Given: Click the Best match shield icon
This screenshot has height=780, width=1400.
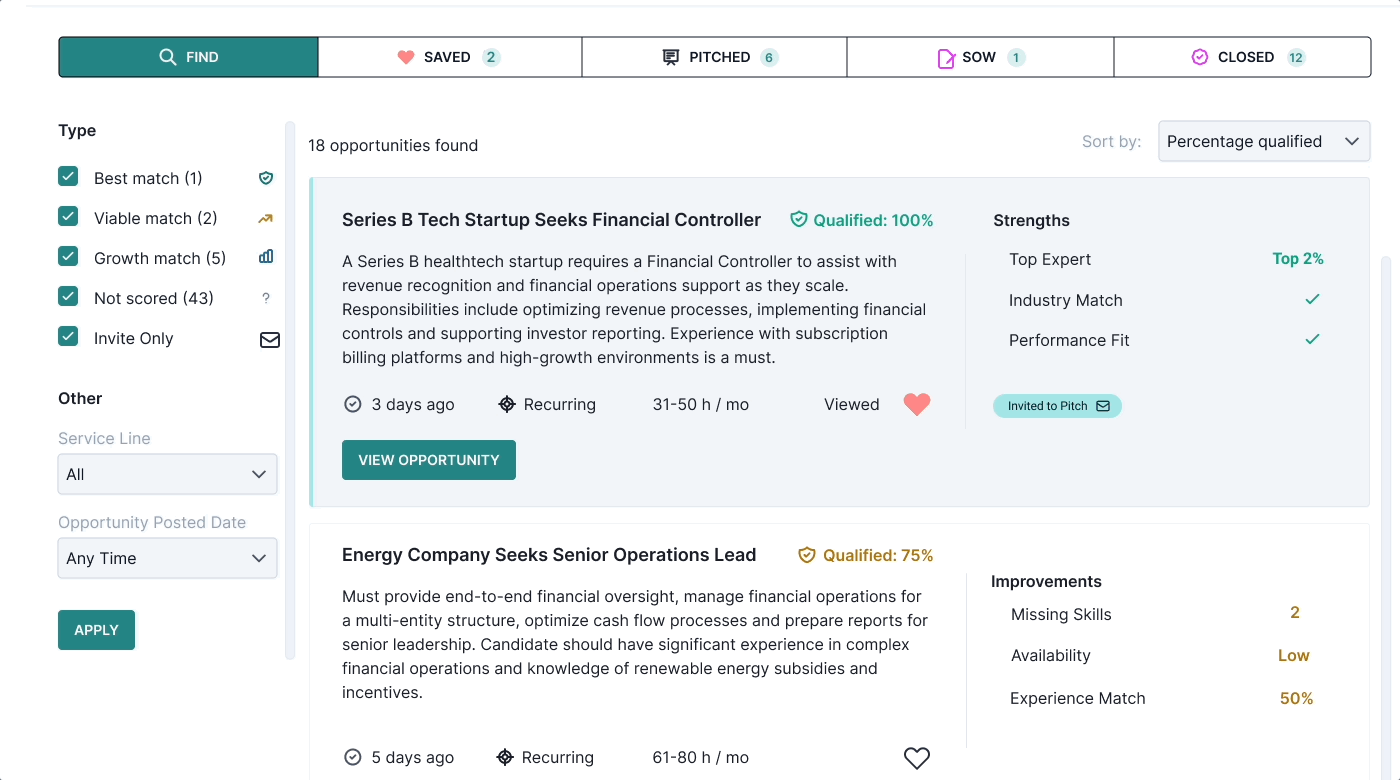Looking at the screenshot, I should (x=266, y=178).
